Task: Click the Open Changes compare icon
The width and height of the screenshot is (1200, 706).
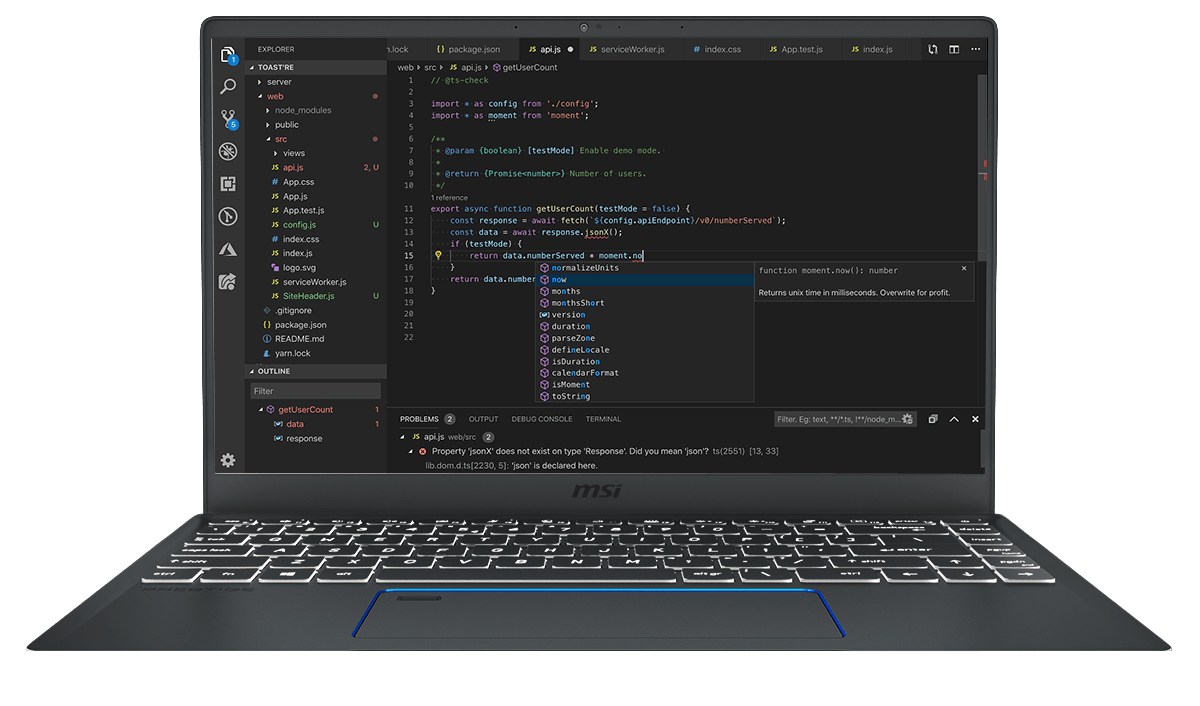Action: [933, 49]
